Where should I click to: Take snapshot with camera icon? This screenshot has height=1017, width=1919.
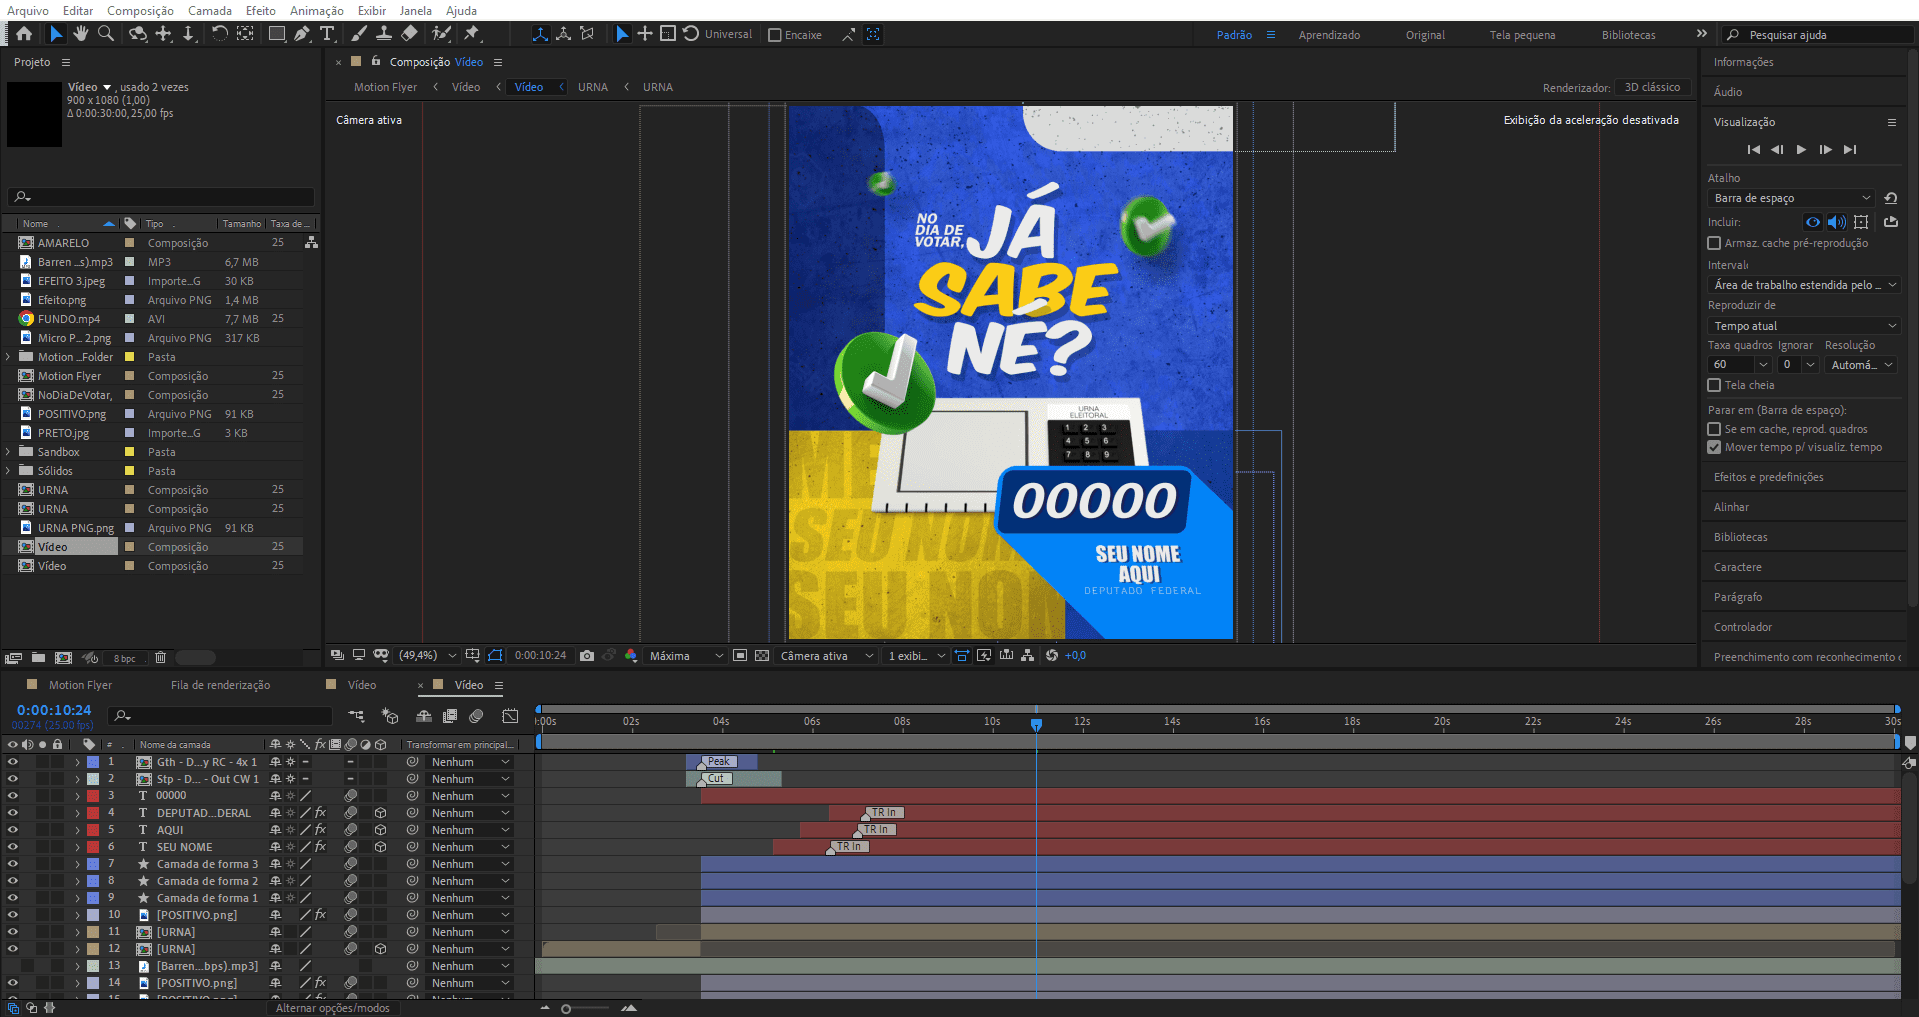coord(587,656)
